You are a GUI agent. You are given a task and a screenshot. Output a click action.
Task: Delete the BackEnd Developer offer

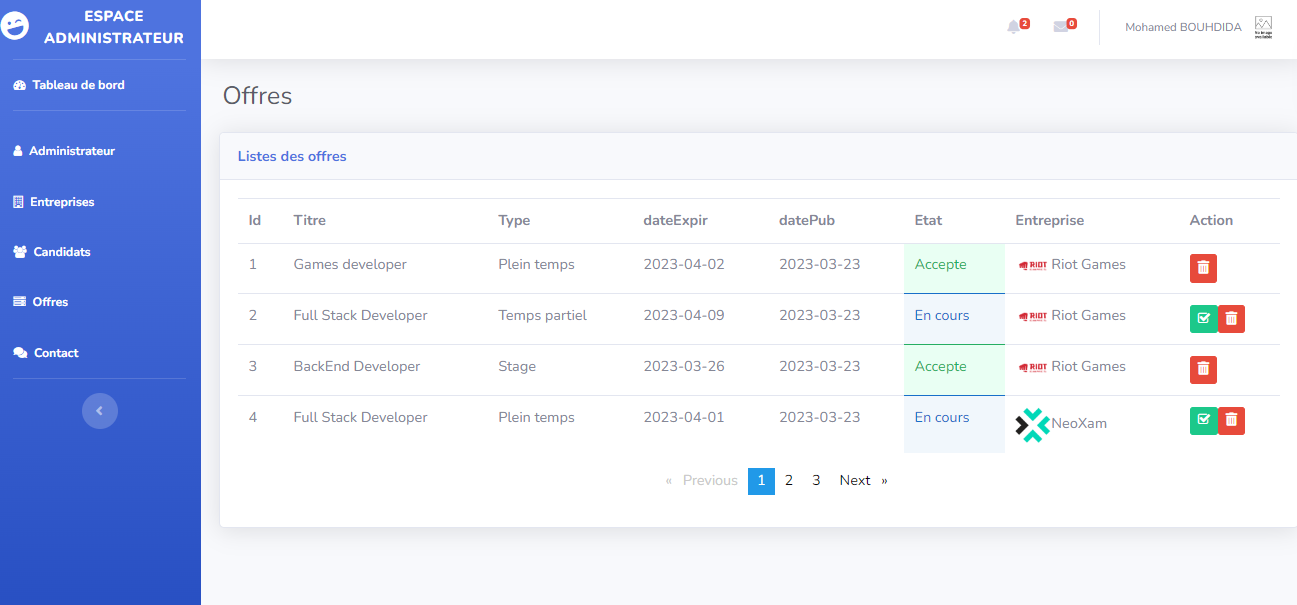coord(1203,370)
